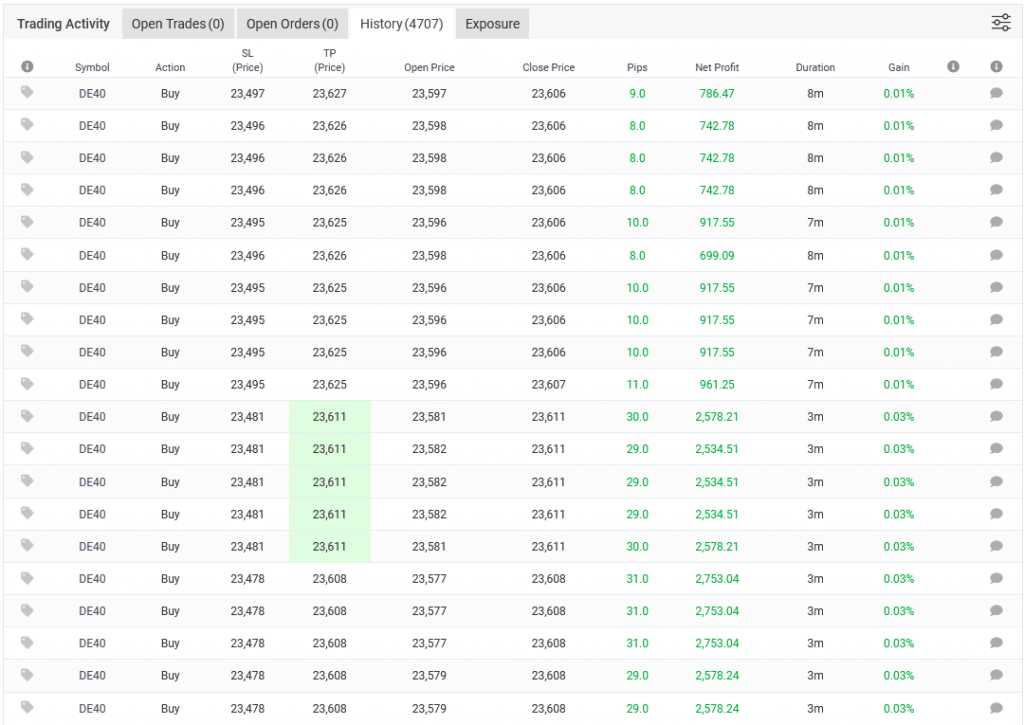Click the info icon above the comment column
Image resolution: width=1024 pixels, height=725 pixels.
[x=996, y=67]
